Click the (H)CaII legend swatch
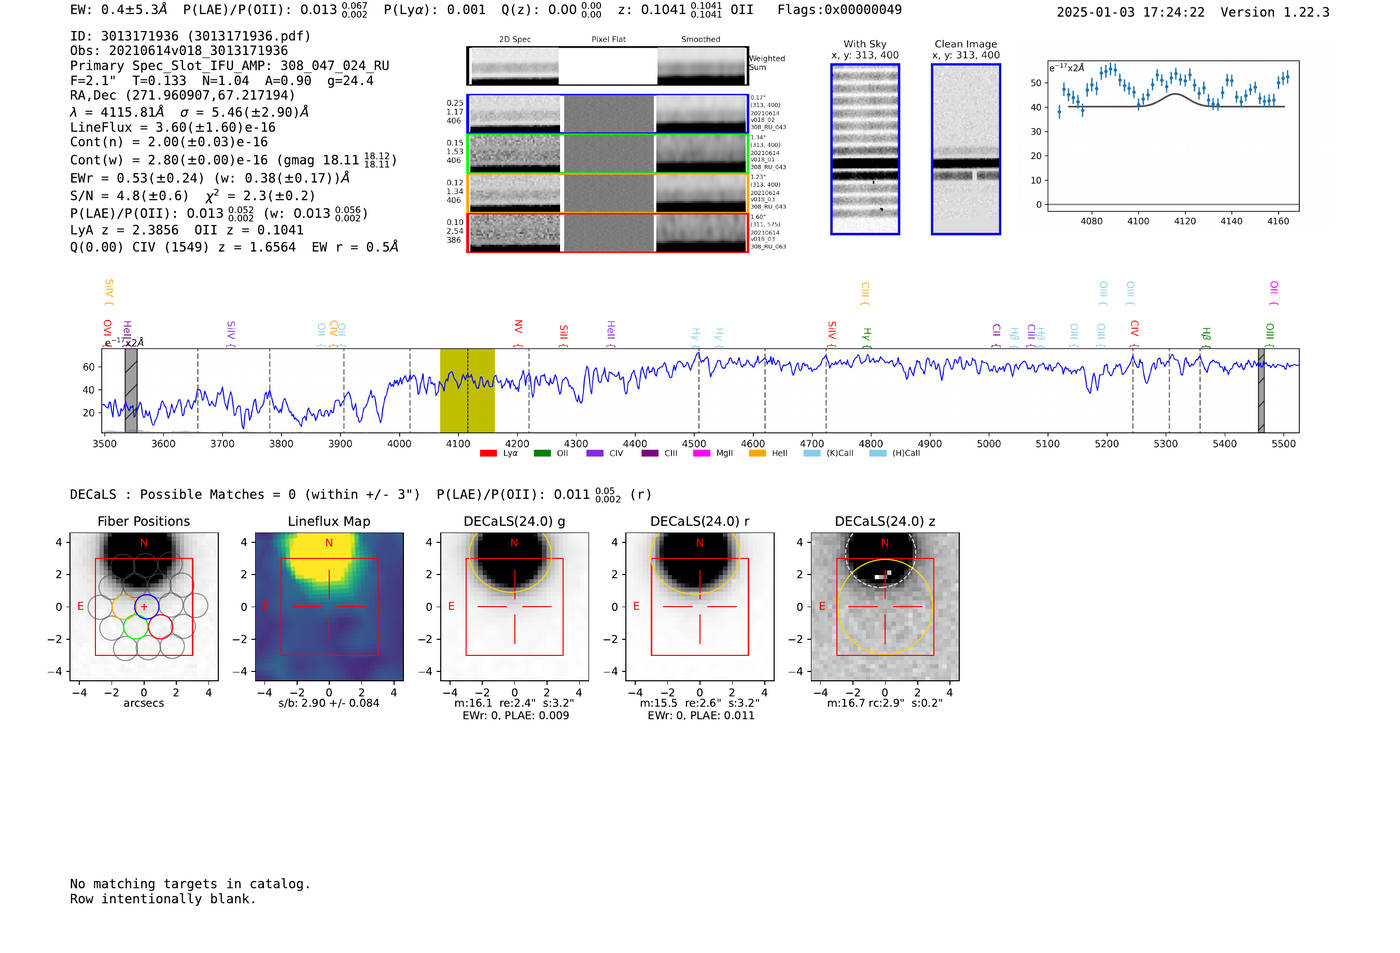Image resolution: width=1400 pixels, height=953 pixels. pyautogui.click(x=878, y=453)
